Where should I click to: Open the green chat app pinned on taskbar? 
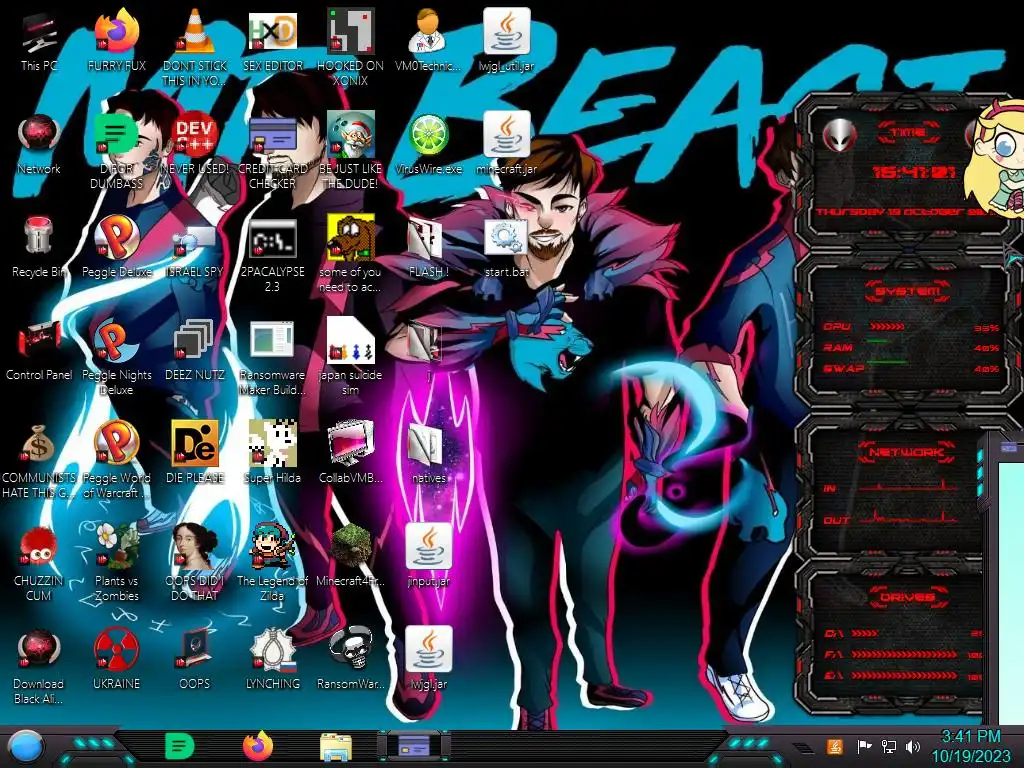coord(180,746)
